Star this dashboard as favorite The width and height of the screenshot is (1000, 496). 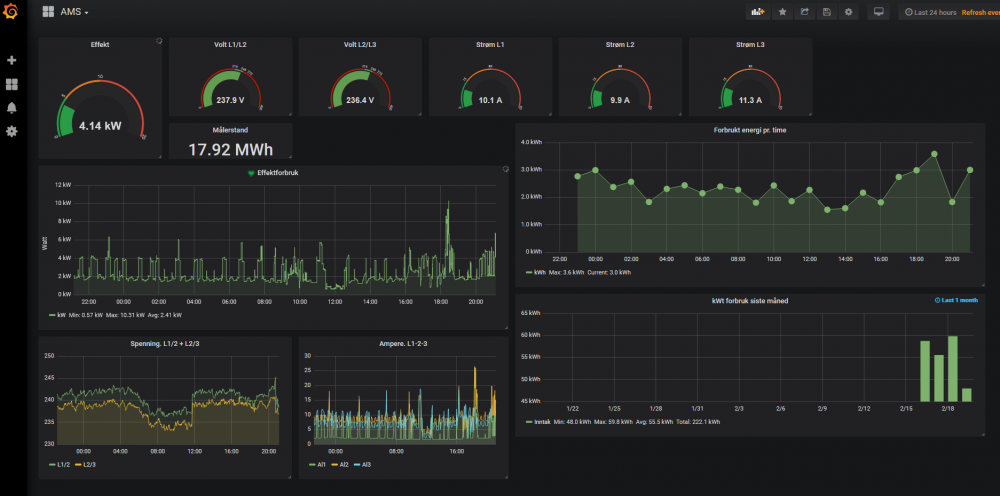[x=782, y=12]
